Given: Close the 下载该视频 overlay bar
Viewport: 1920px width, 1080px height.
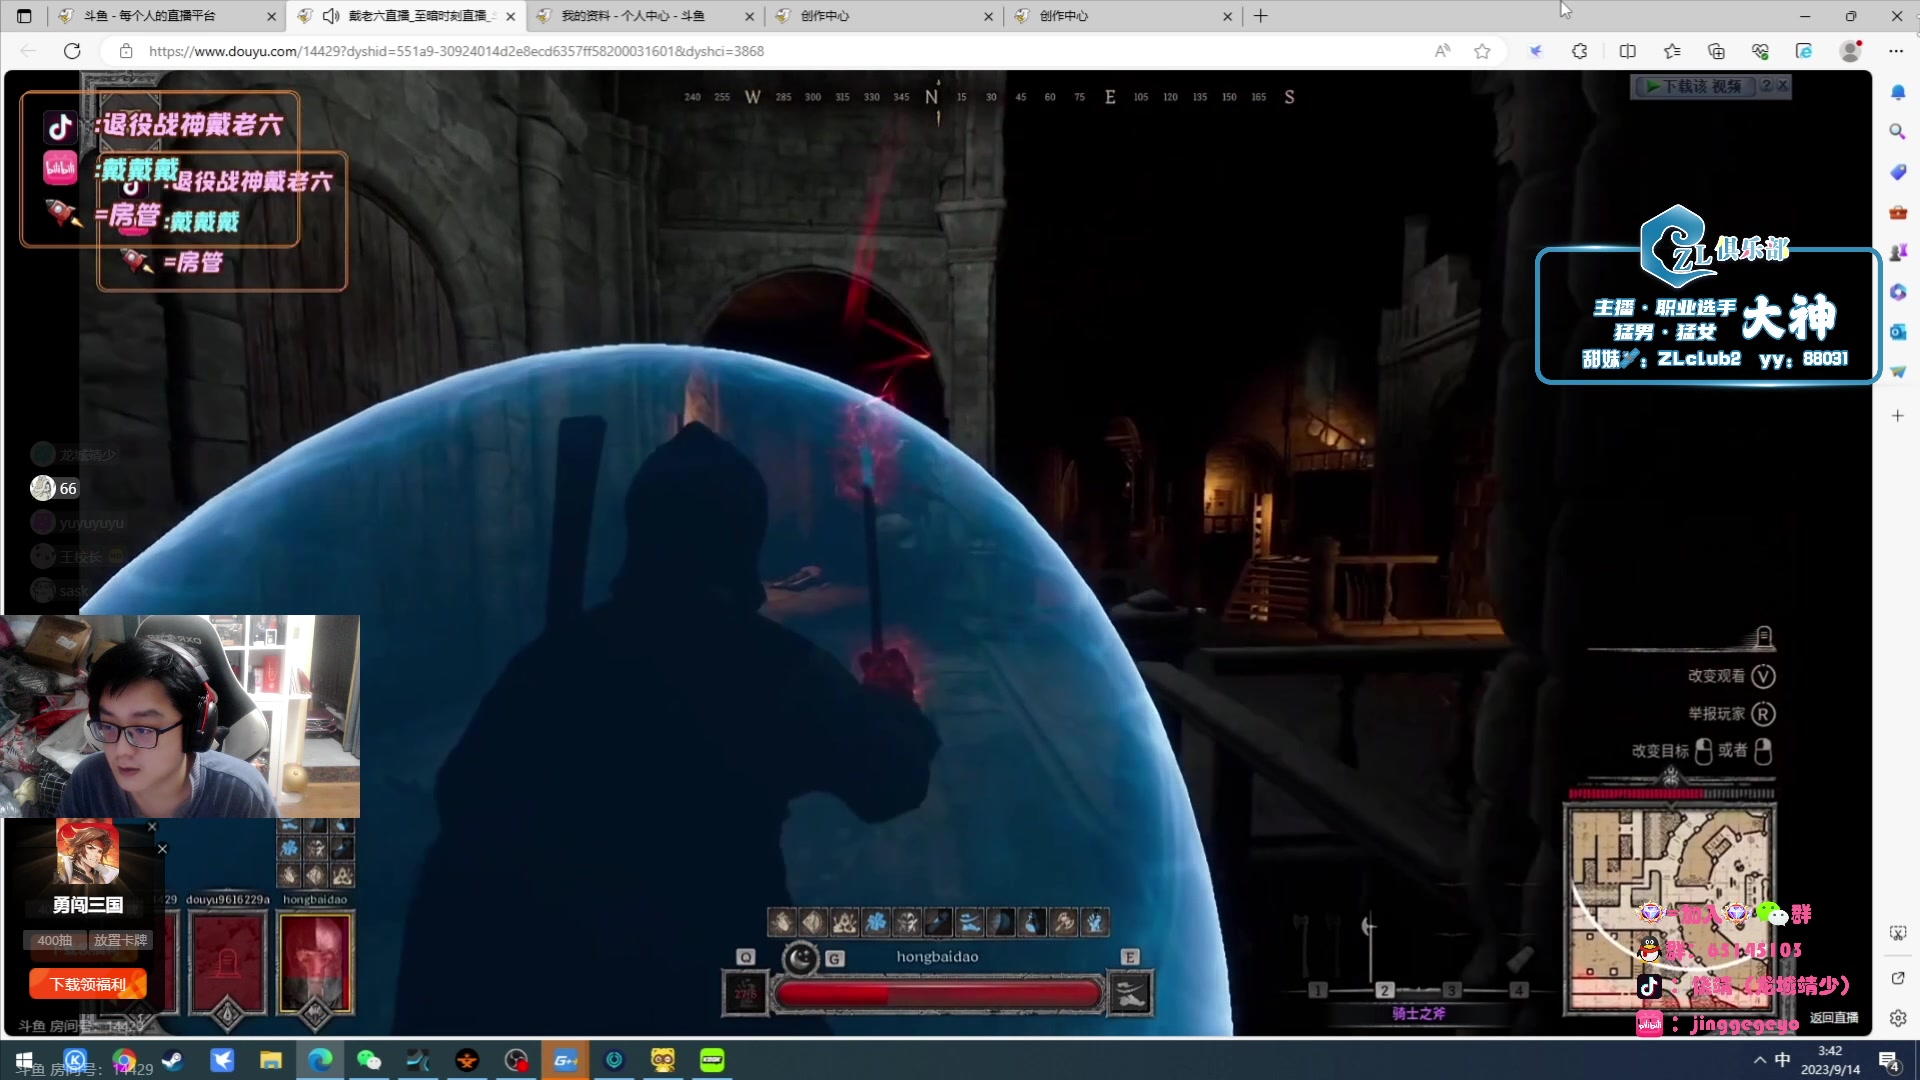Looking at the screenshot, I should pos(1782,86).
